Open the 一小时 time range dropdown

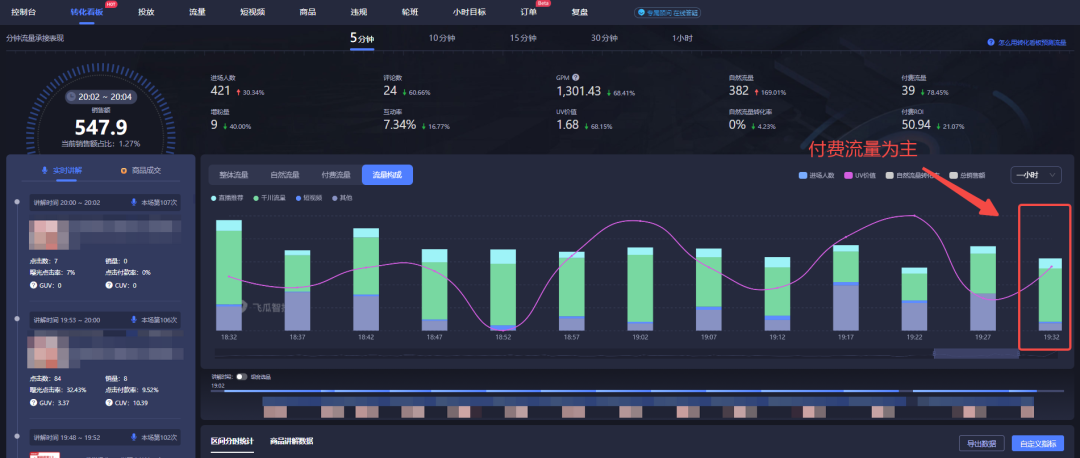(x=1035, y=174)
